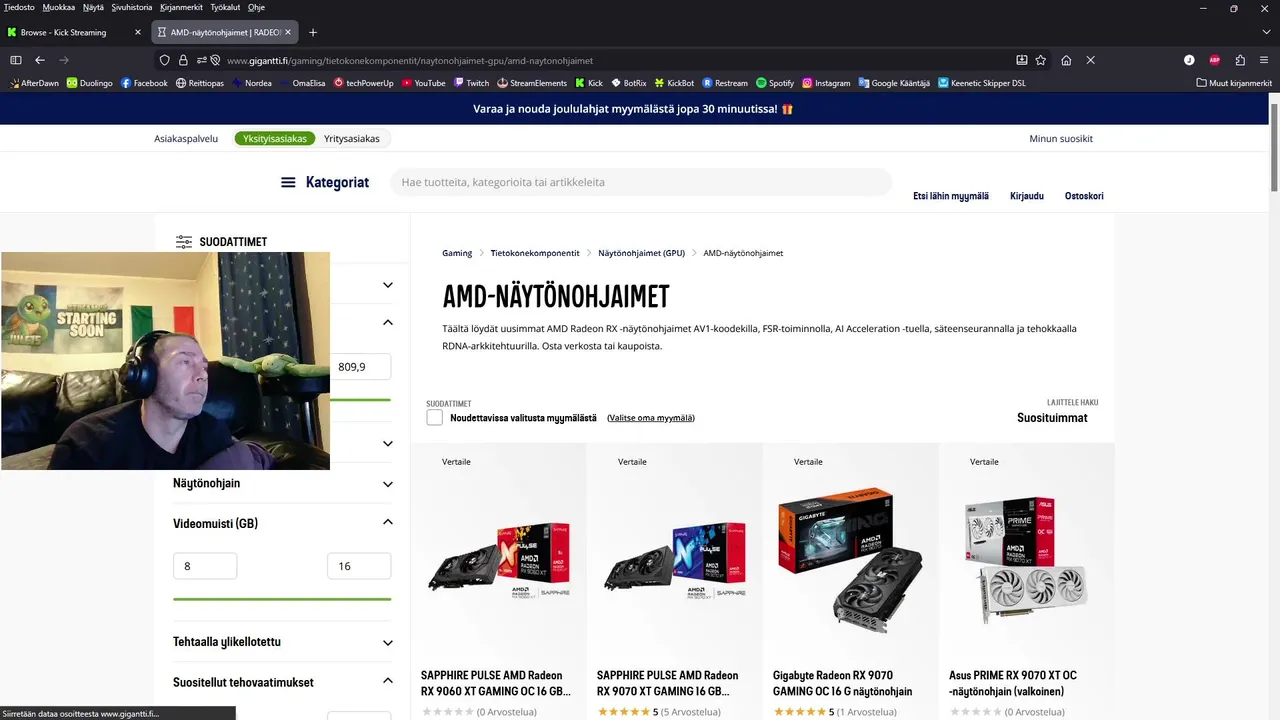
Task: Open the Facebook bookmark
Action: pyautogui.click(x=144, y=83)
